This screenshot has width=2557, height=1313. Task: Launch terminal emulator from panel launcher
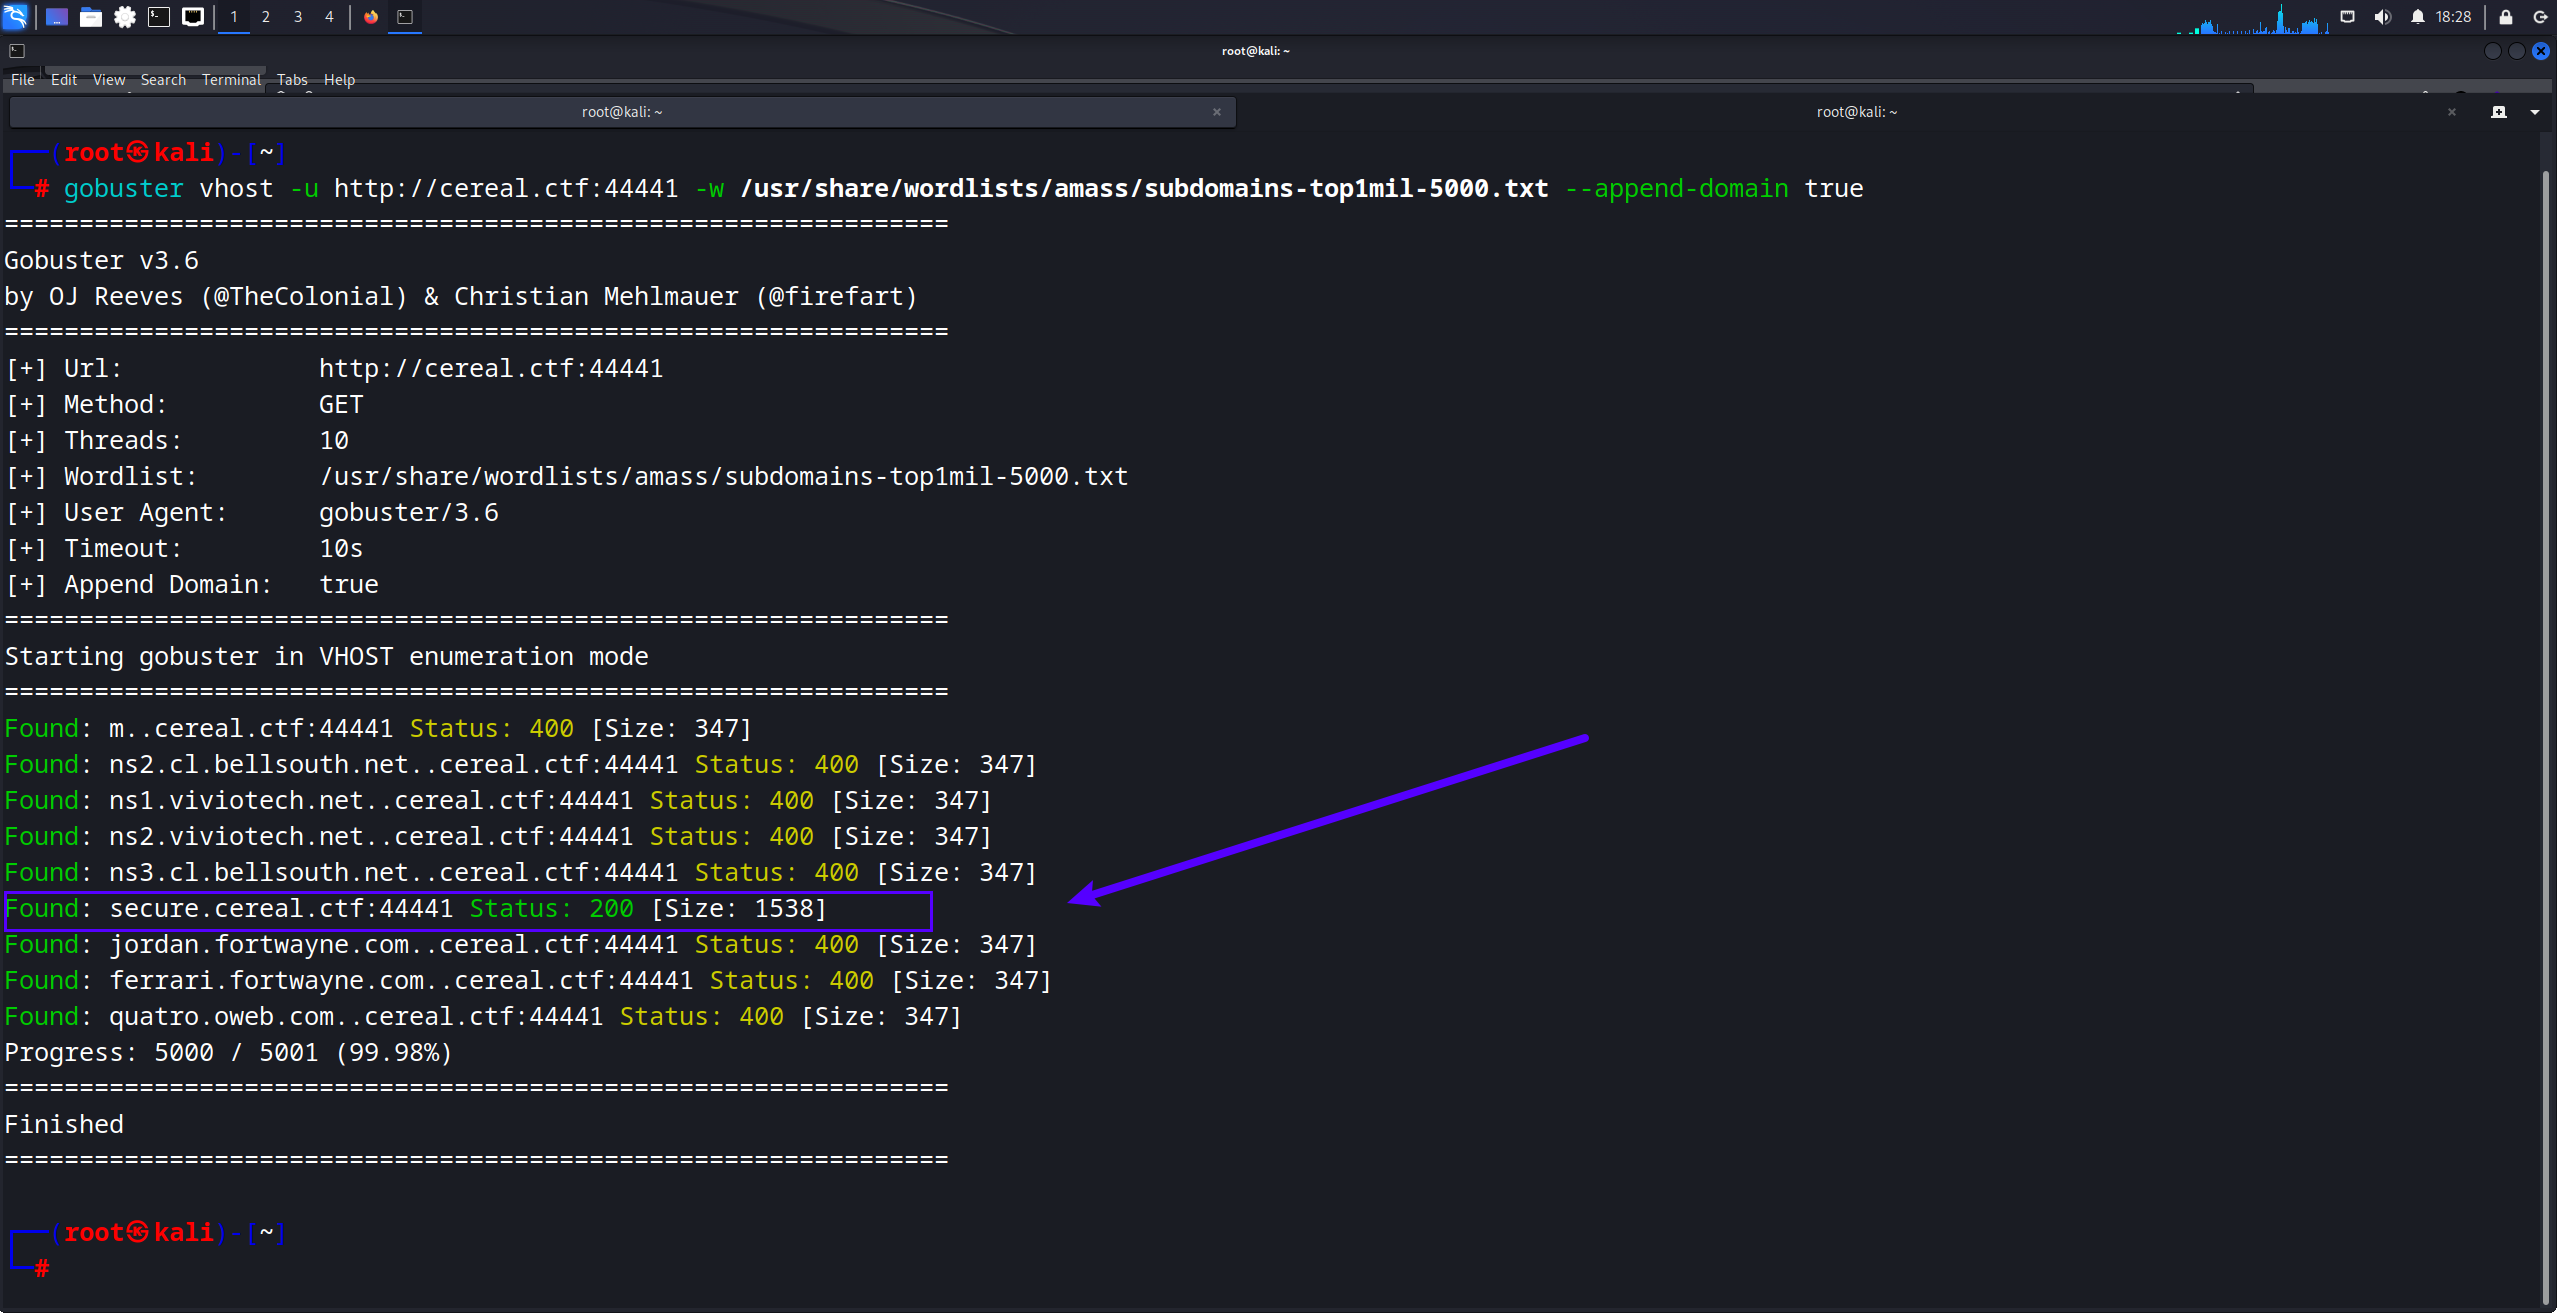click(x=159, y=17)
